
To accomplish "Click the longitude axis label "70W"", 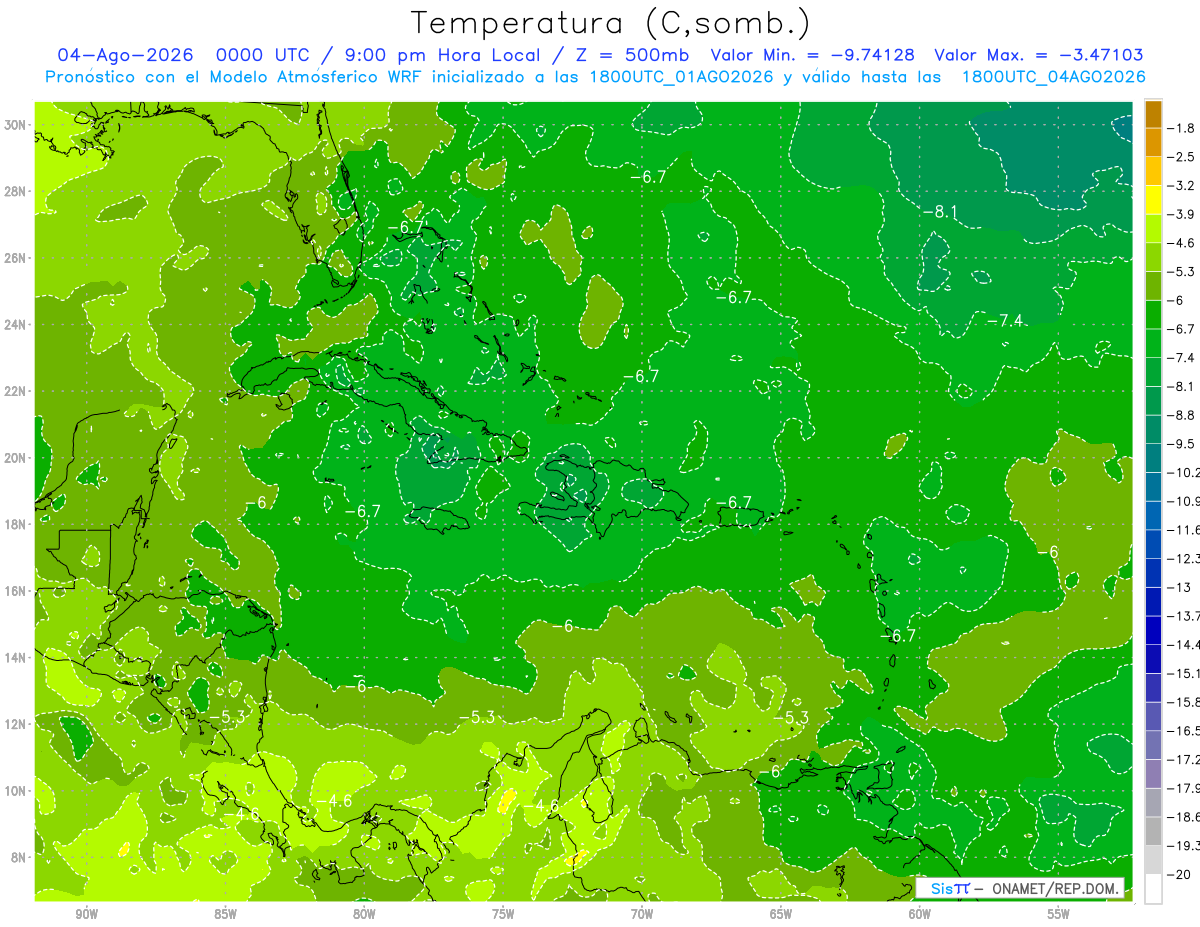I will pyautogui.click(x=642, y=914).
